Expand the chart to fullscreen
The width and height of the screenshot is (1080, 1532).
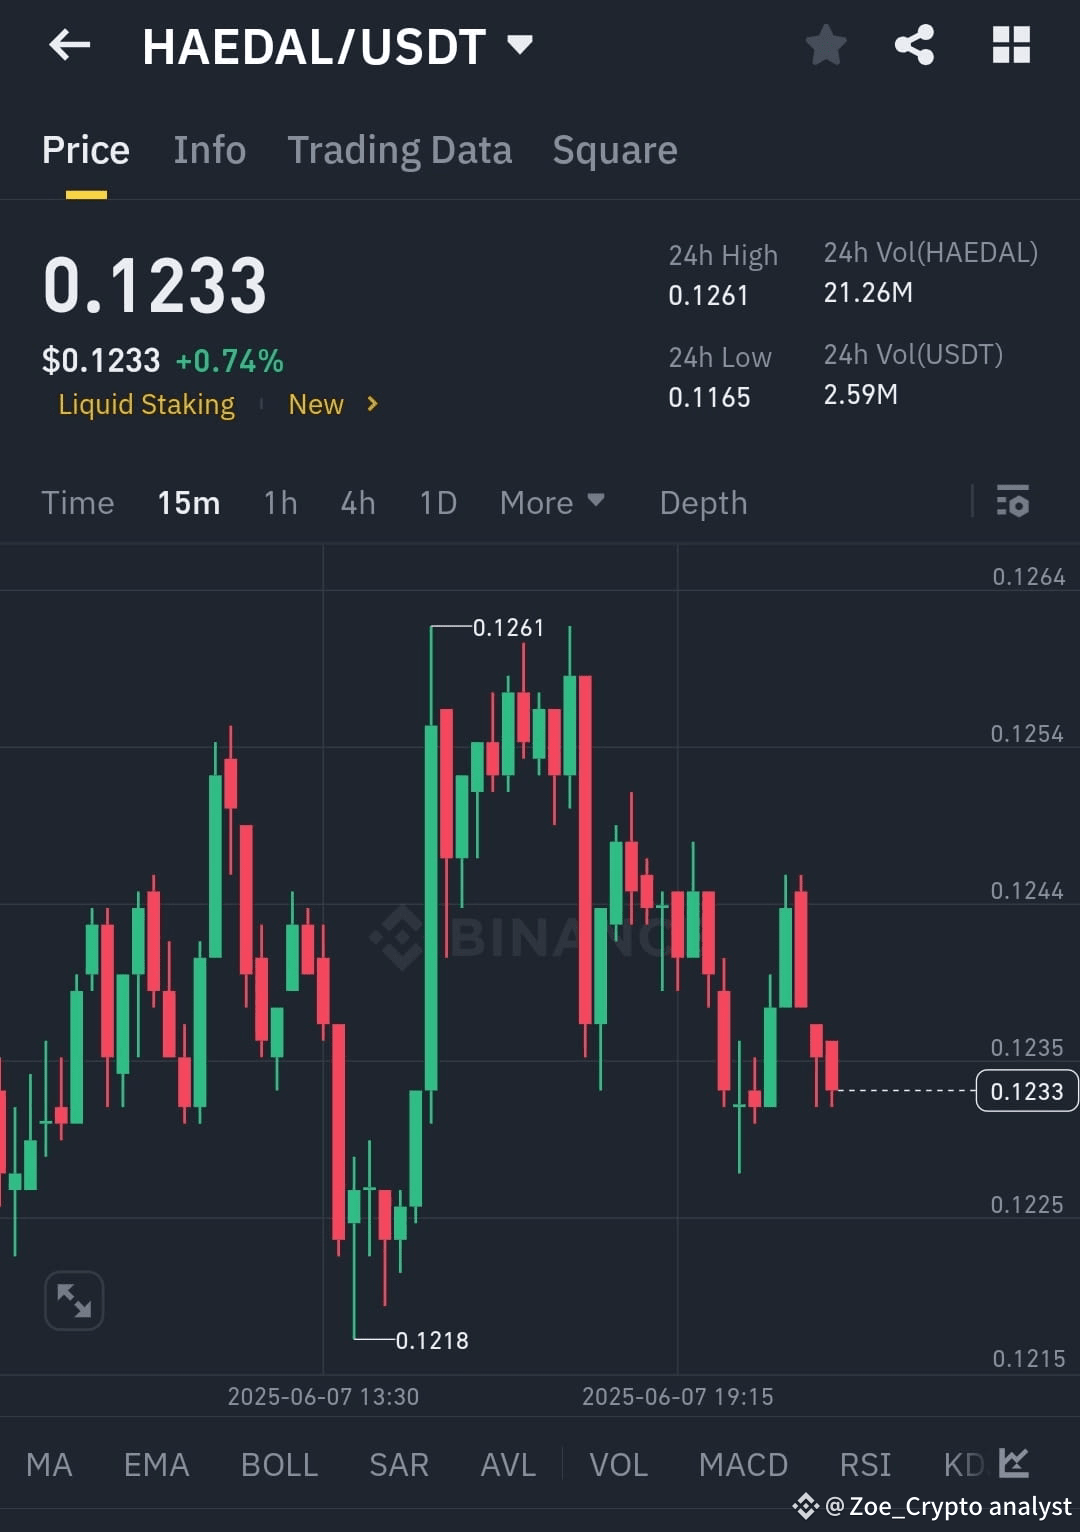pyautogui.click(x=74, y=1300)
